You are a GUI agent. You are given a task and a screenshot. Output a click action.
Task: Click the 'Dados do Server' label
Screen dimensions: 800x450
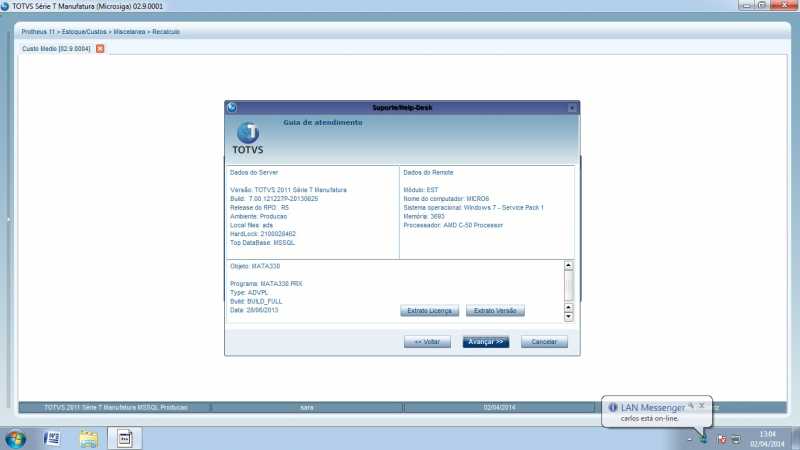tap(254, 172)
